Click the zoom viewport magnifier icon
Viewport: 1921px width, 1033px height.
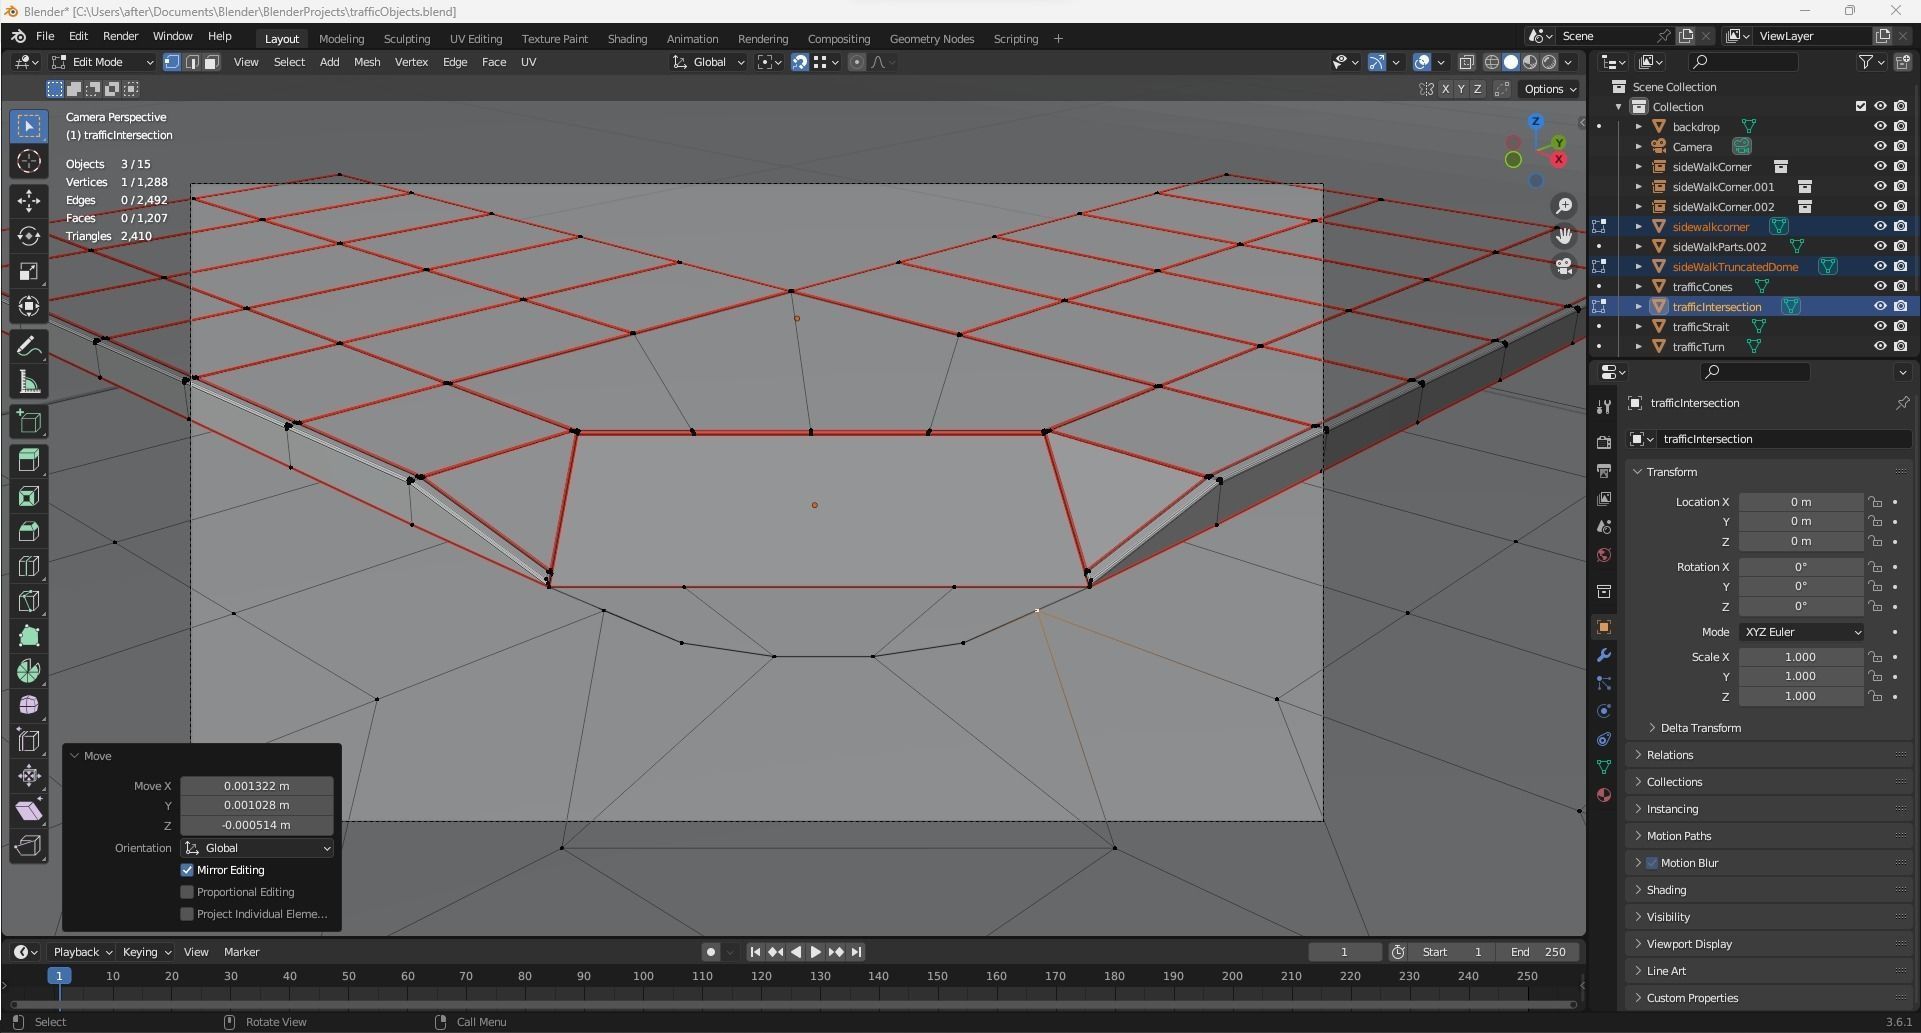point(1563,206)
